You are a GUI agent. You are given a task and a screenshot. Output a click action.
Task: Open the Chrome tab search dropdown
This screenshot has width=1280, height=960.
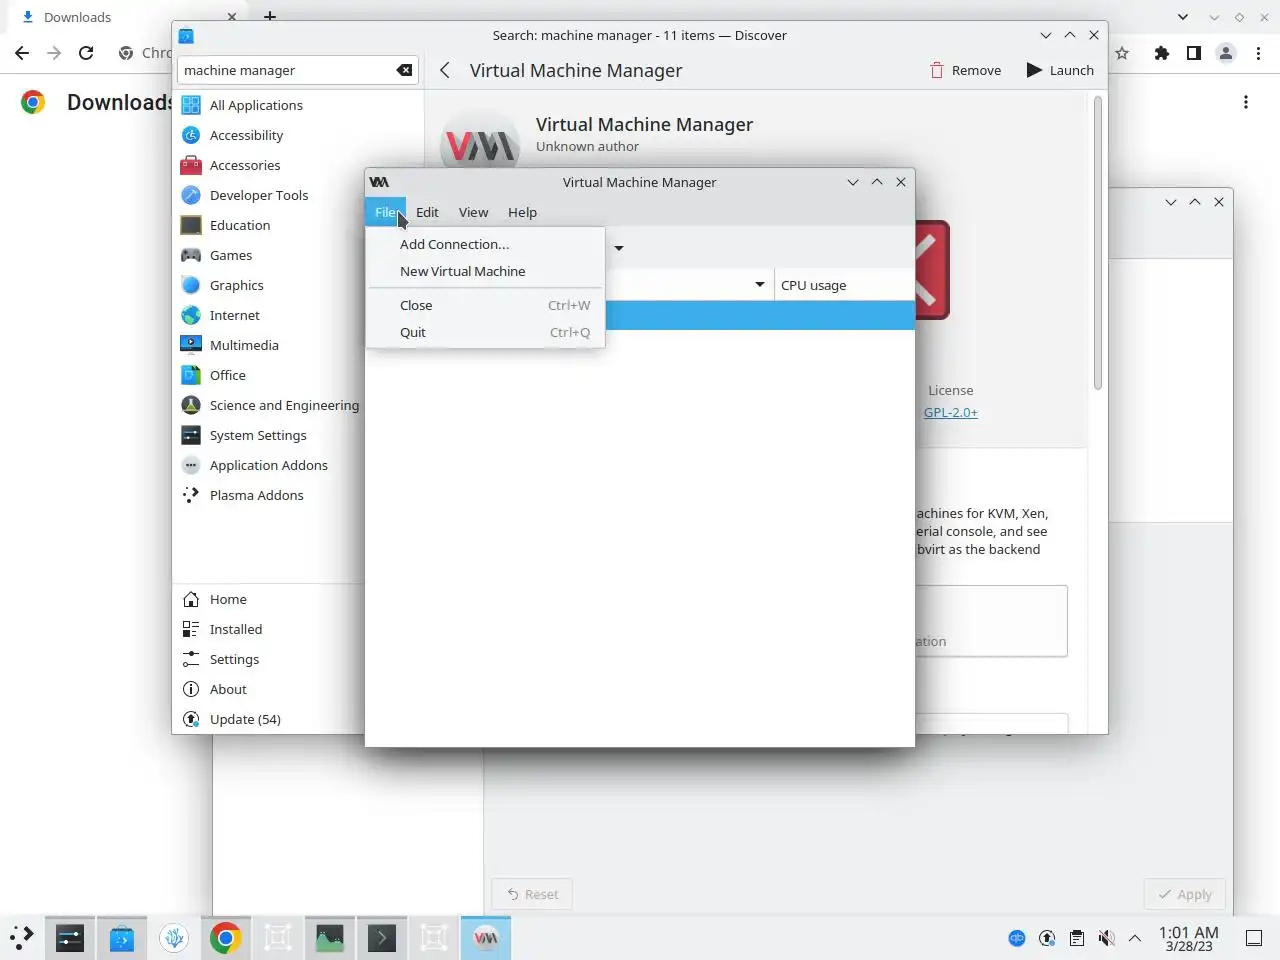(1183, 17)
